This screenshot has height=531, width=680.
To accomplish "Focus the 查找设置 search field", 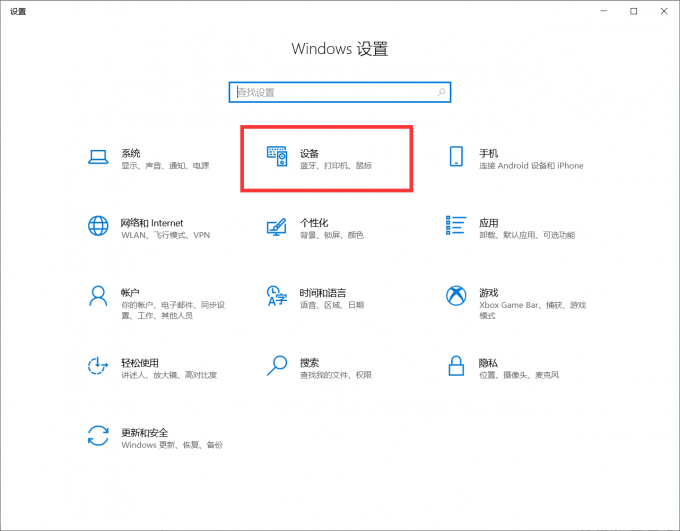I will [x=340, y=92].
